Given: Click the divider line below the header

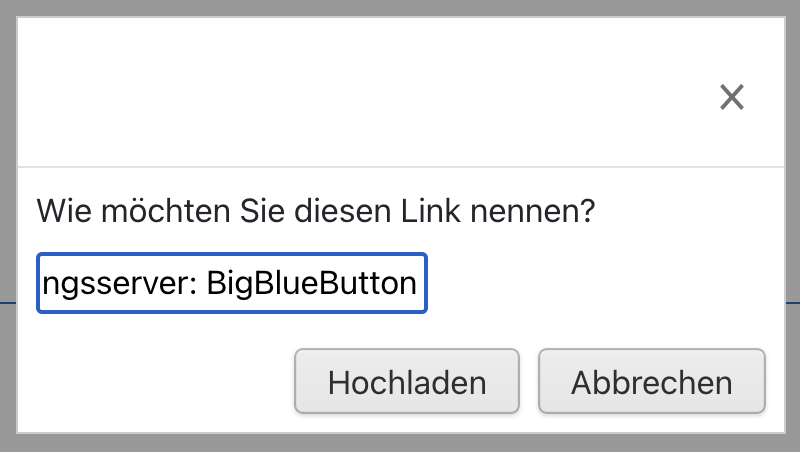Looking at the screenshot, I should pos(400,166).
